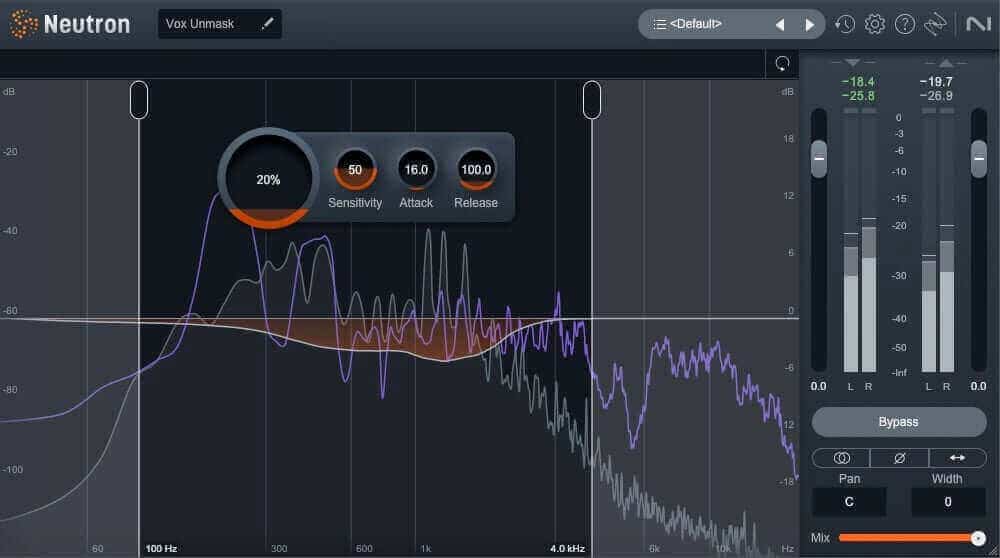This screenshot has height=558, width=1000.
Task: Click the 20% amount knob
Action: [x=268, y=179]
